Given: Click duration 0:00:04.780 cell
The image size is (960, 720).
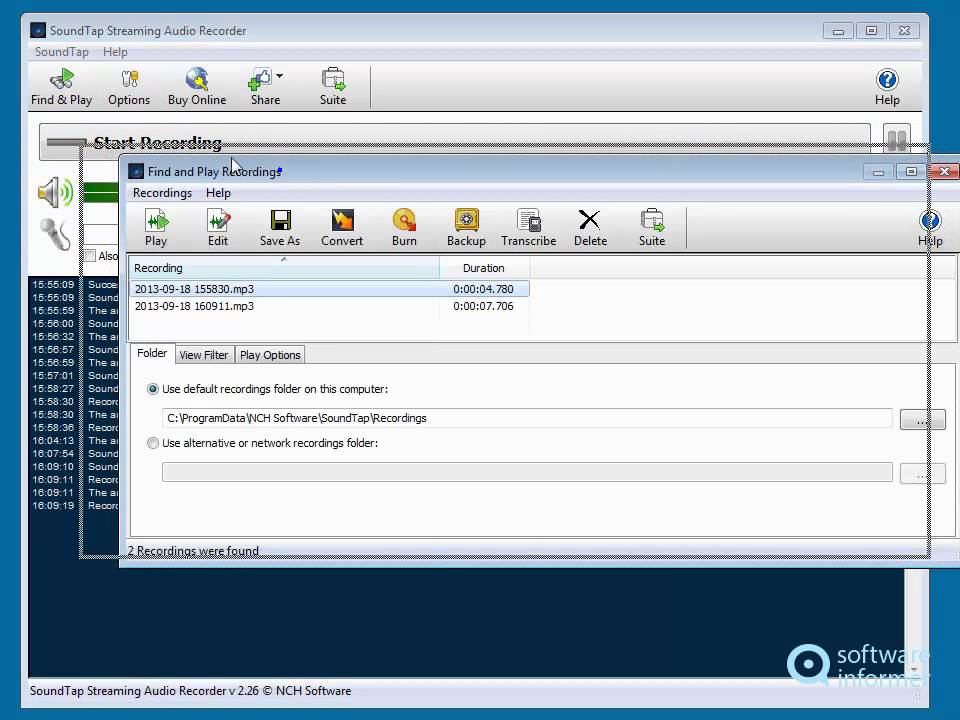Looking at the screenshot, I should click(x=483, y=289).
